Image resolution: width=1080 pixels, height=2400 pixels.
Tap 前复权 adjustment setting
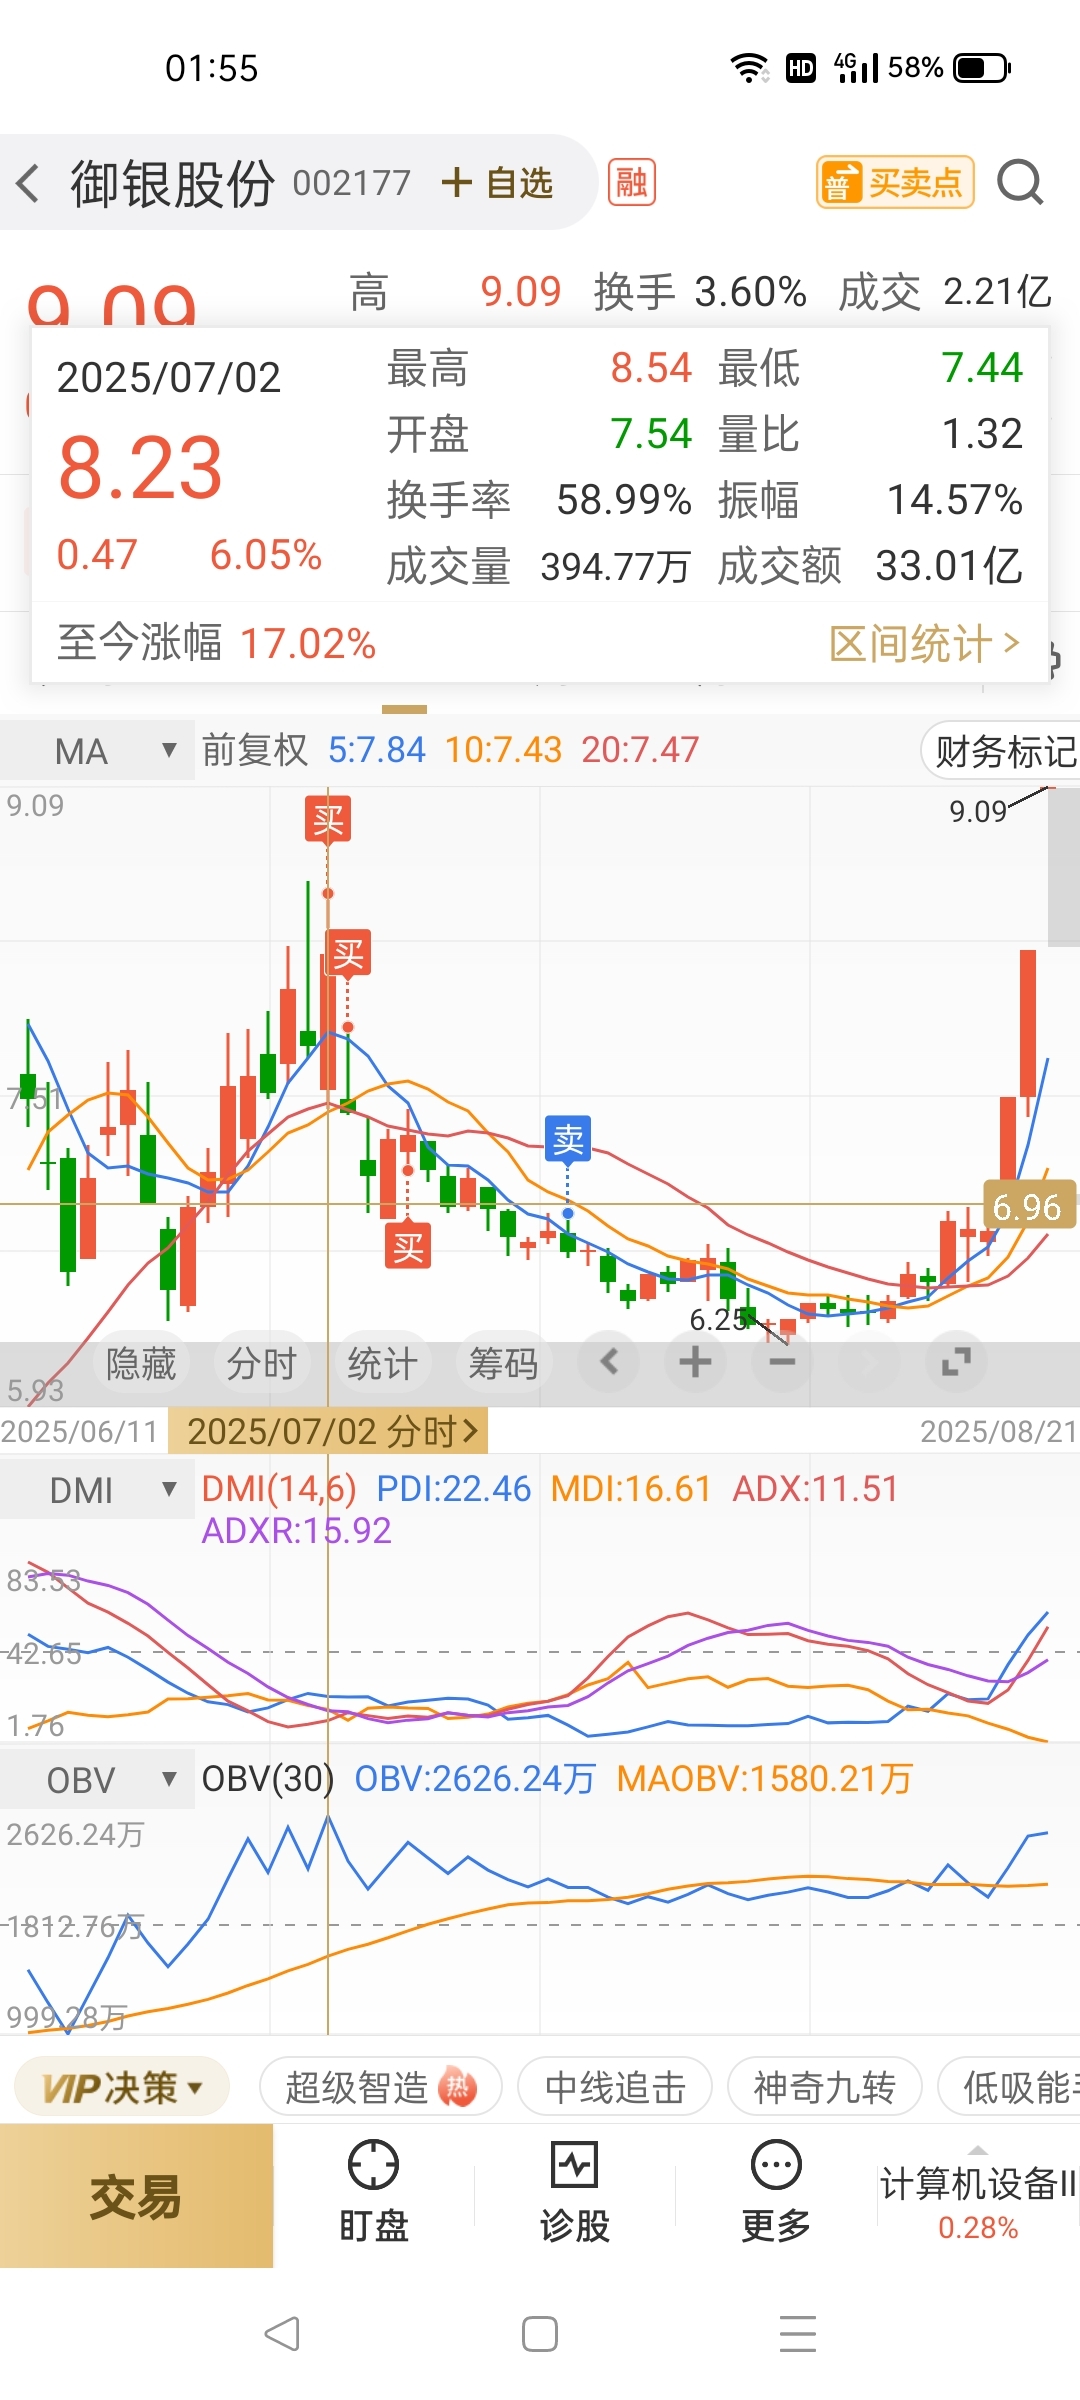click(255, 750)
